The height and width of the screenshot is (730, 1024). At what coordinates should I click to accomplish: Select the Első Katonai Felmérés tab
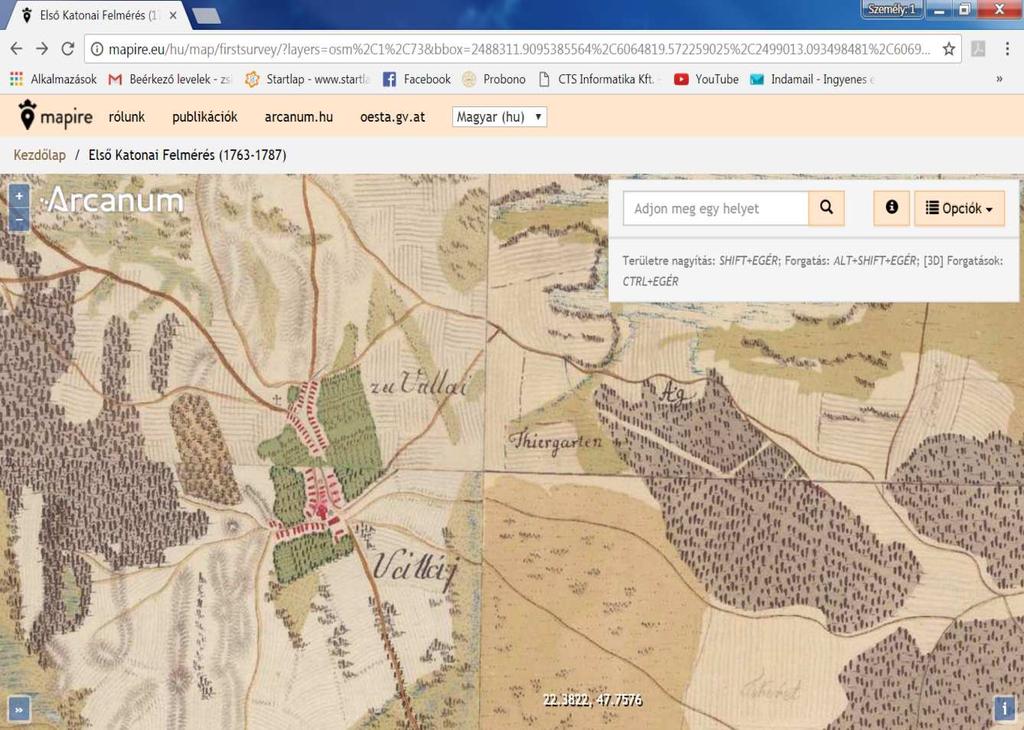[98, 15]
